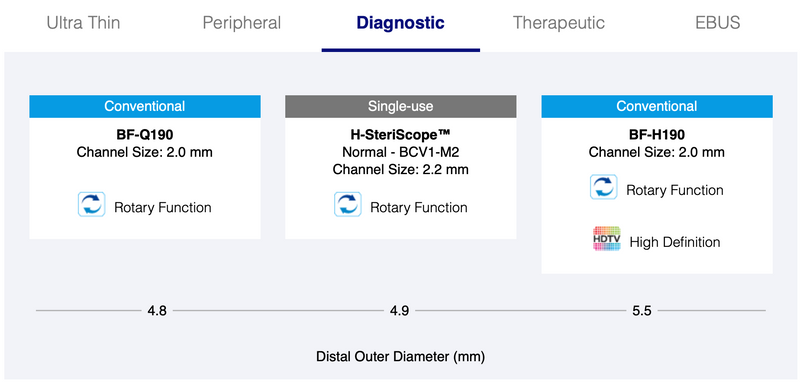Click 'Channel Size: 2.2 mm' text
The width and height of the screenshot is (800, 382).
point(401,169)
